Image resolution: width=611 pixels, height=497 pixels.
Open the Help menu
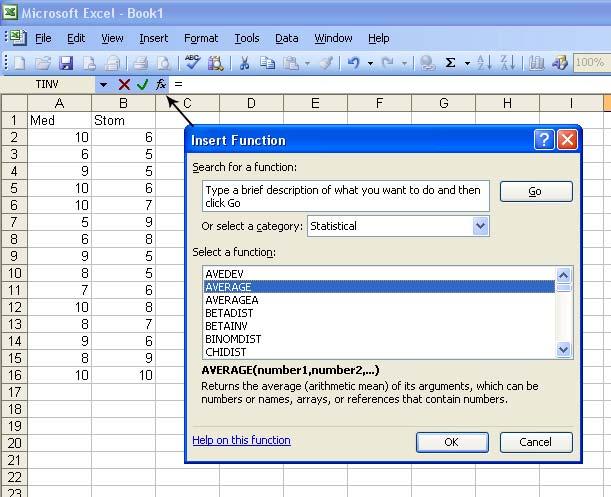click(x=378, y=38)
